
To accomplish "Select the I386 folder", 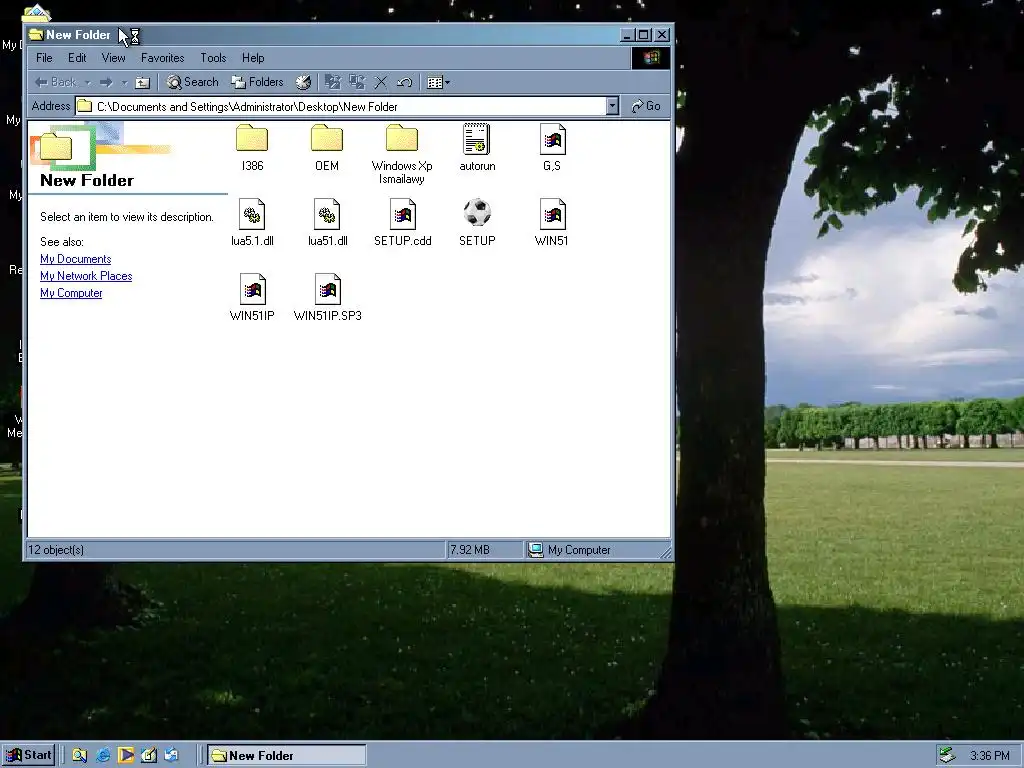I will [252, 148].
